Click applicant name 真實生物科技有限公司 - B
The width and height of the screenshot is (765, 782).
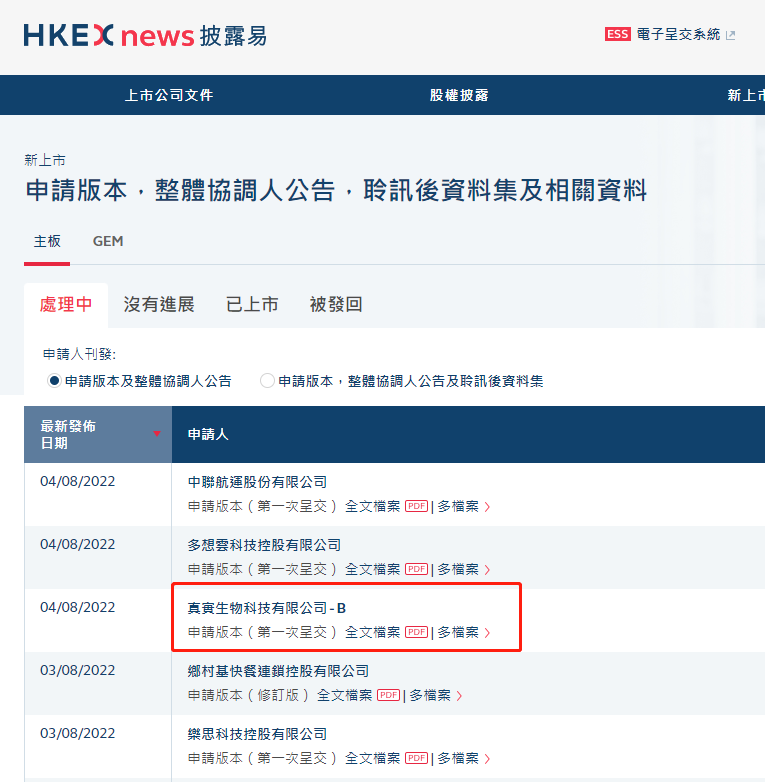click(267, 608)
